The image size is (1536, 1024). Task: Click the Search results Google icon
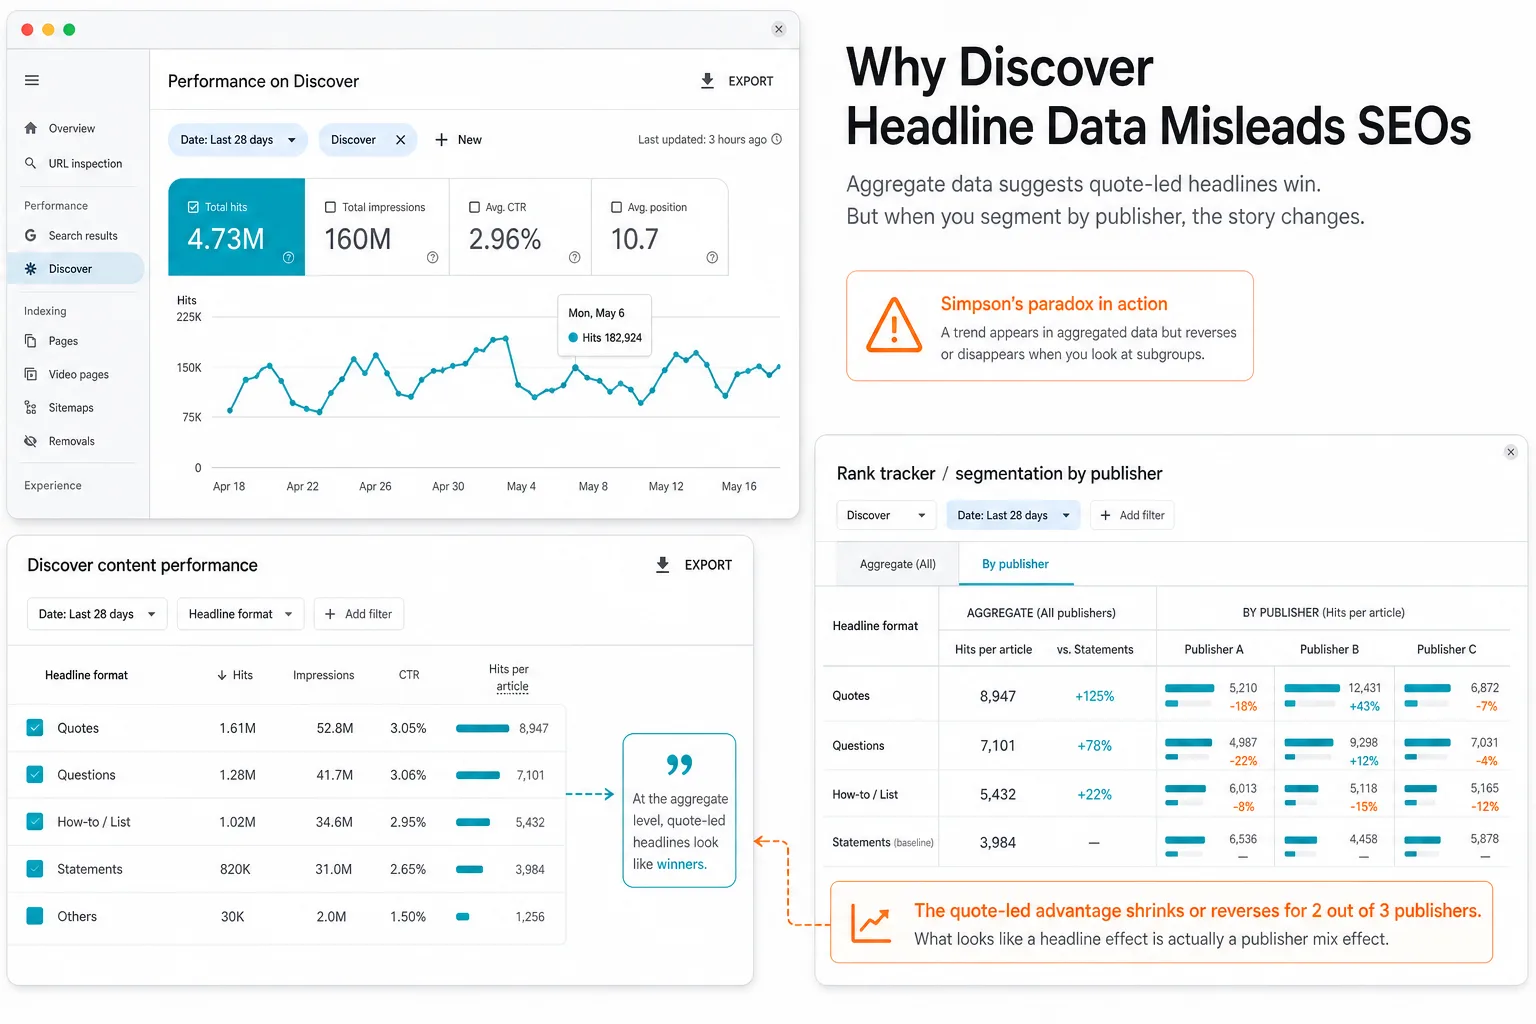[31, 235]
